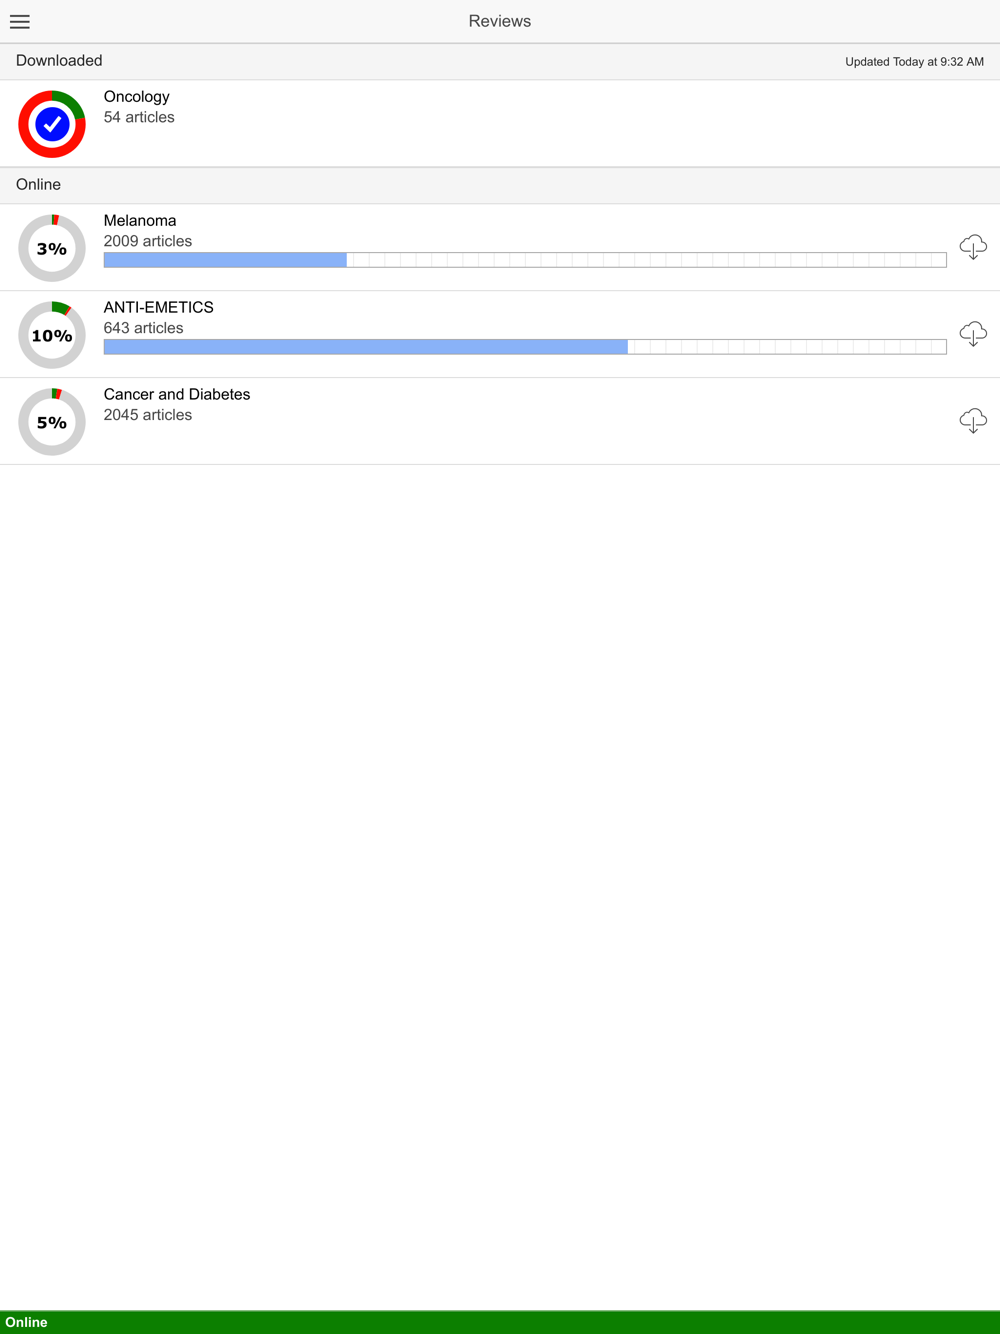Screen dimensions: 1000x1334
Task: Click the Reviews page title
Action: (x=500, y=21)
